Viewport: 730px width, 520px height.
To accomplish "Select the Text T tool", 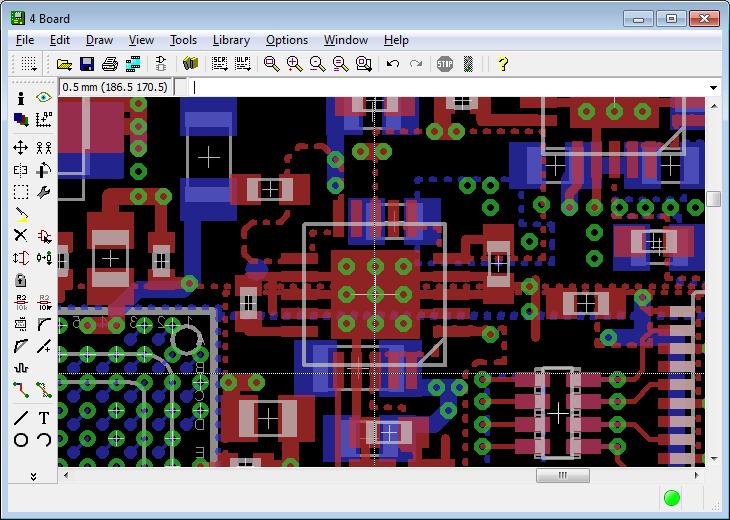I will click(44, 418).
